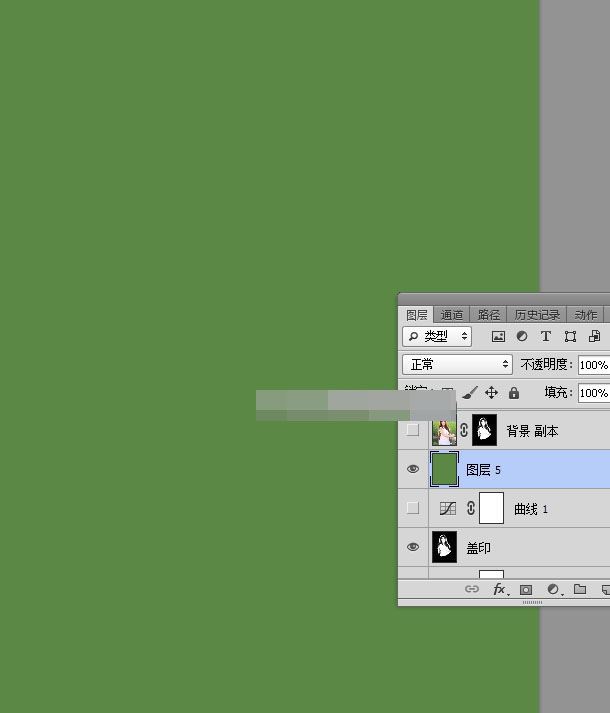Select the white mask of 曲线 1
The image size is (610, 713).
pos(491,508)
